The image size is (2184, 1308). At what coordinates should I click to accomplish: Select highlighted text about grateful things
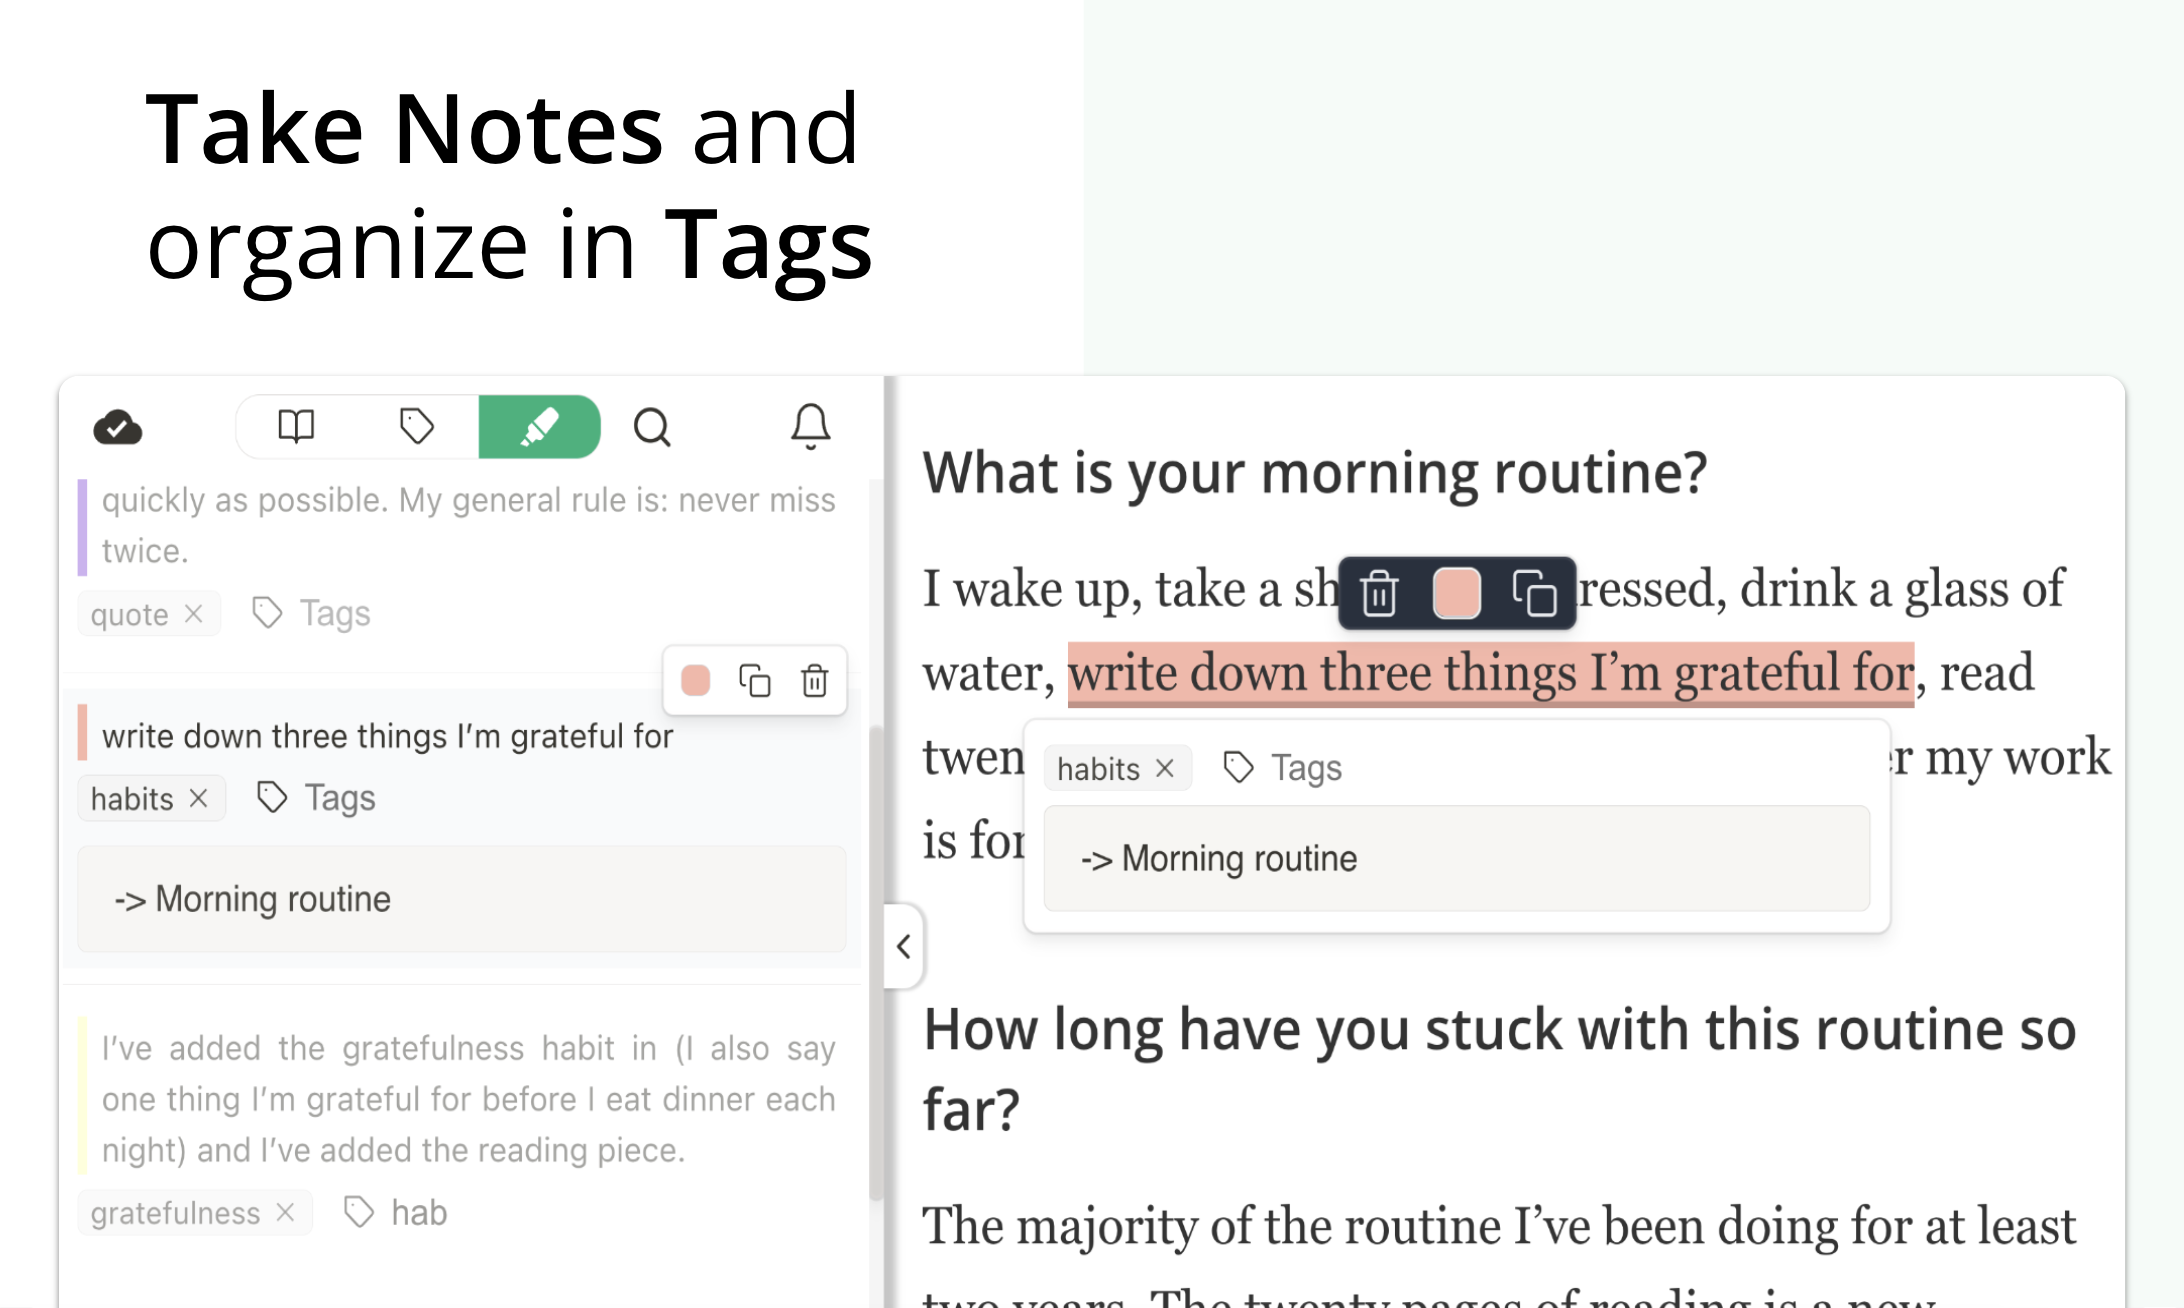pos(1491,673)
